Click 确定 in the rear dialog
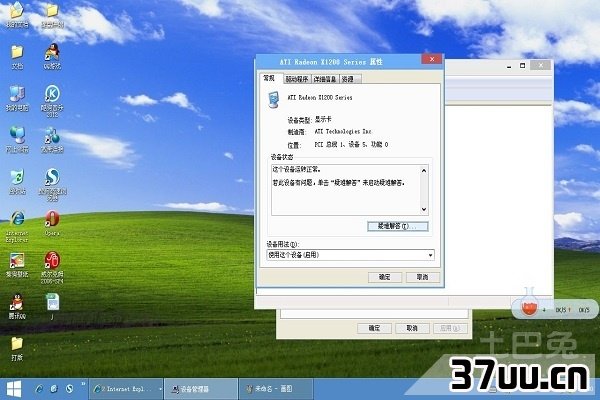 374,328
